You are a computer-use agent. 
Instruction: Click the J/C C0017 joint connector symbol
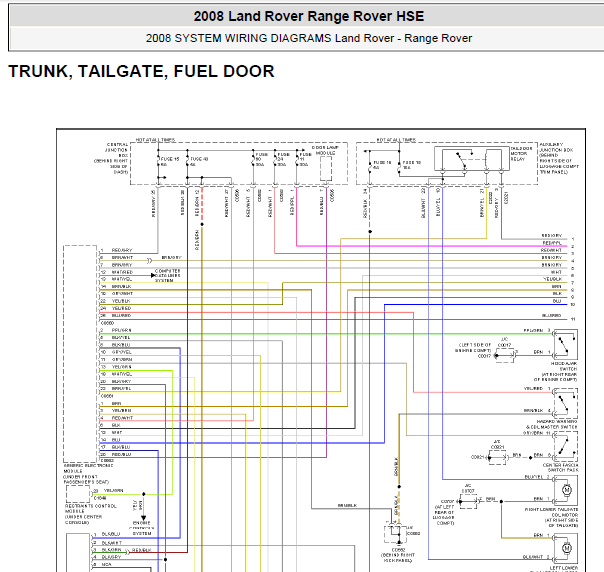[505, 356]
